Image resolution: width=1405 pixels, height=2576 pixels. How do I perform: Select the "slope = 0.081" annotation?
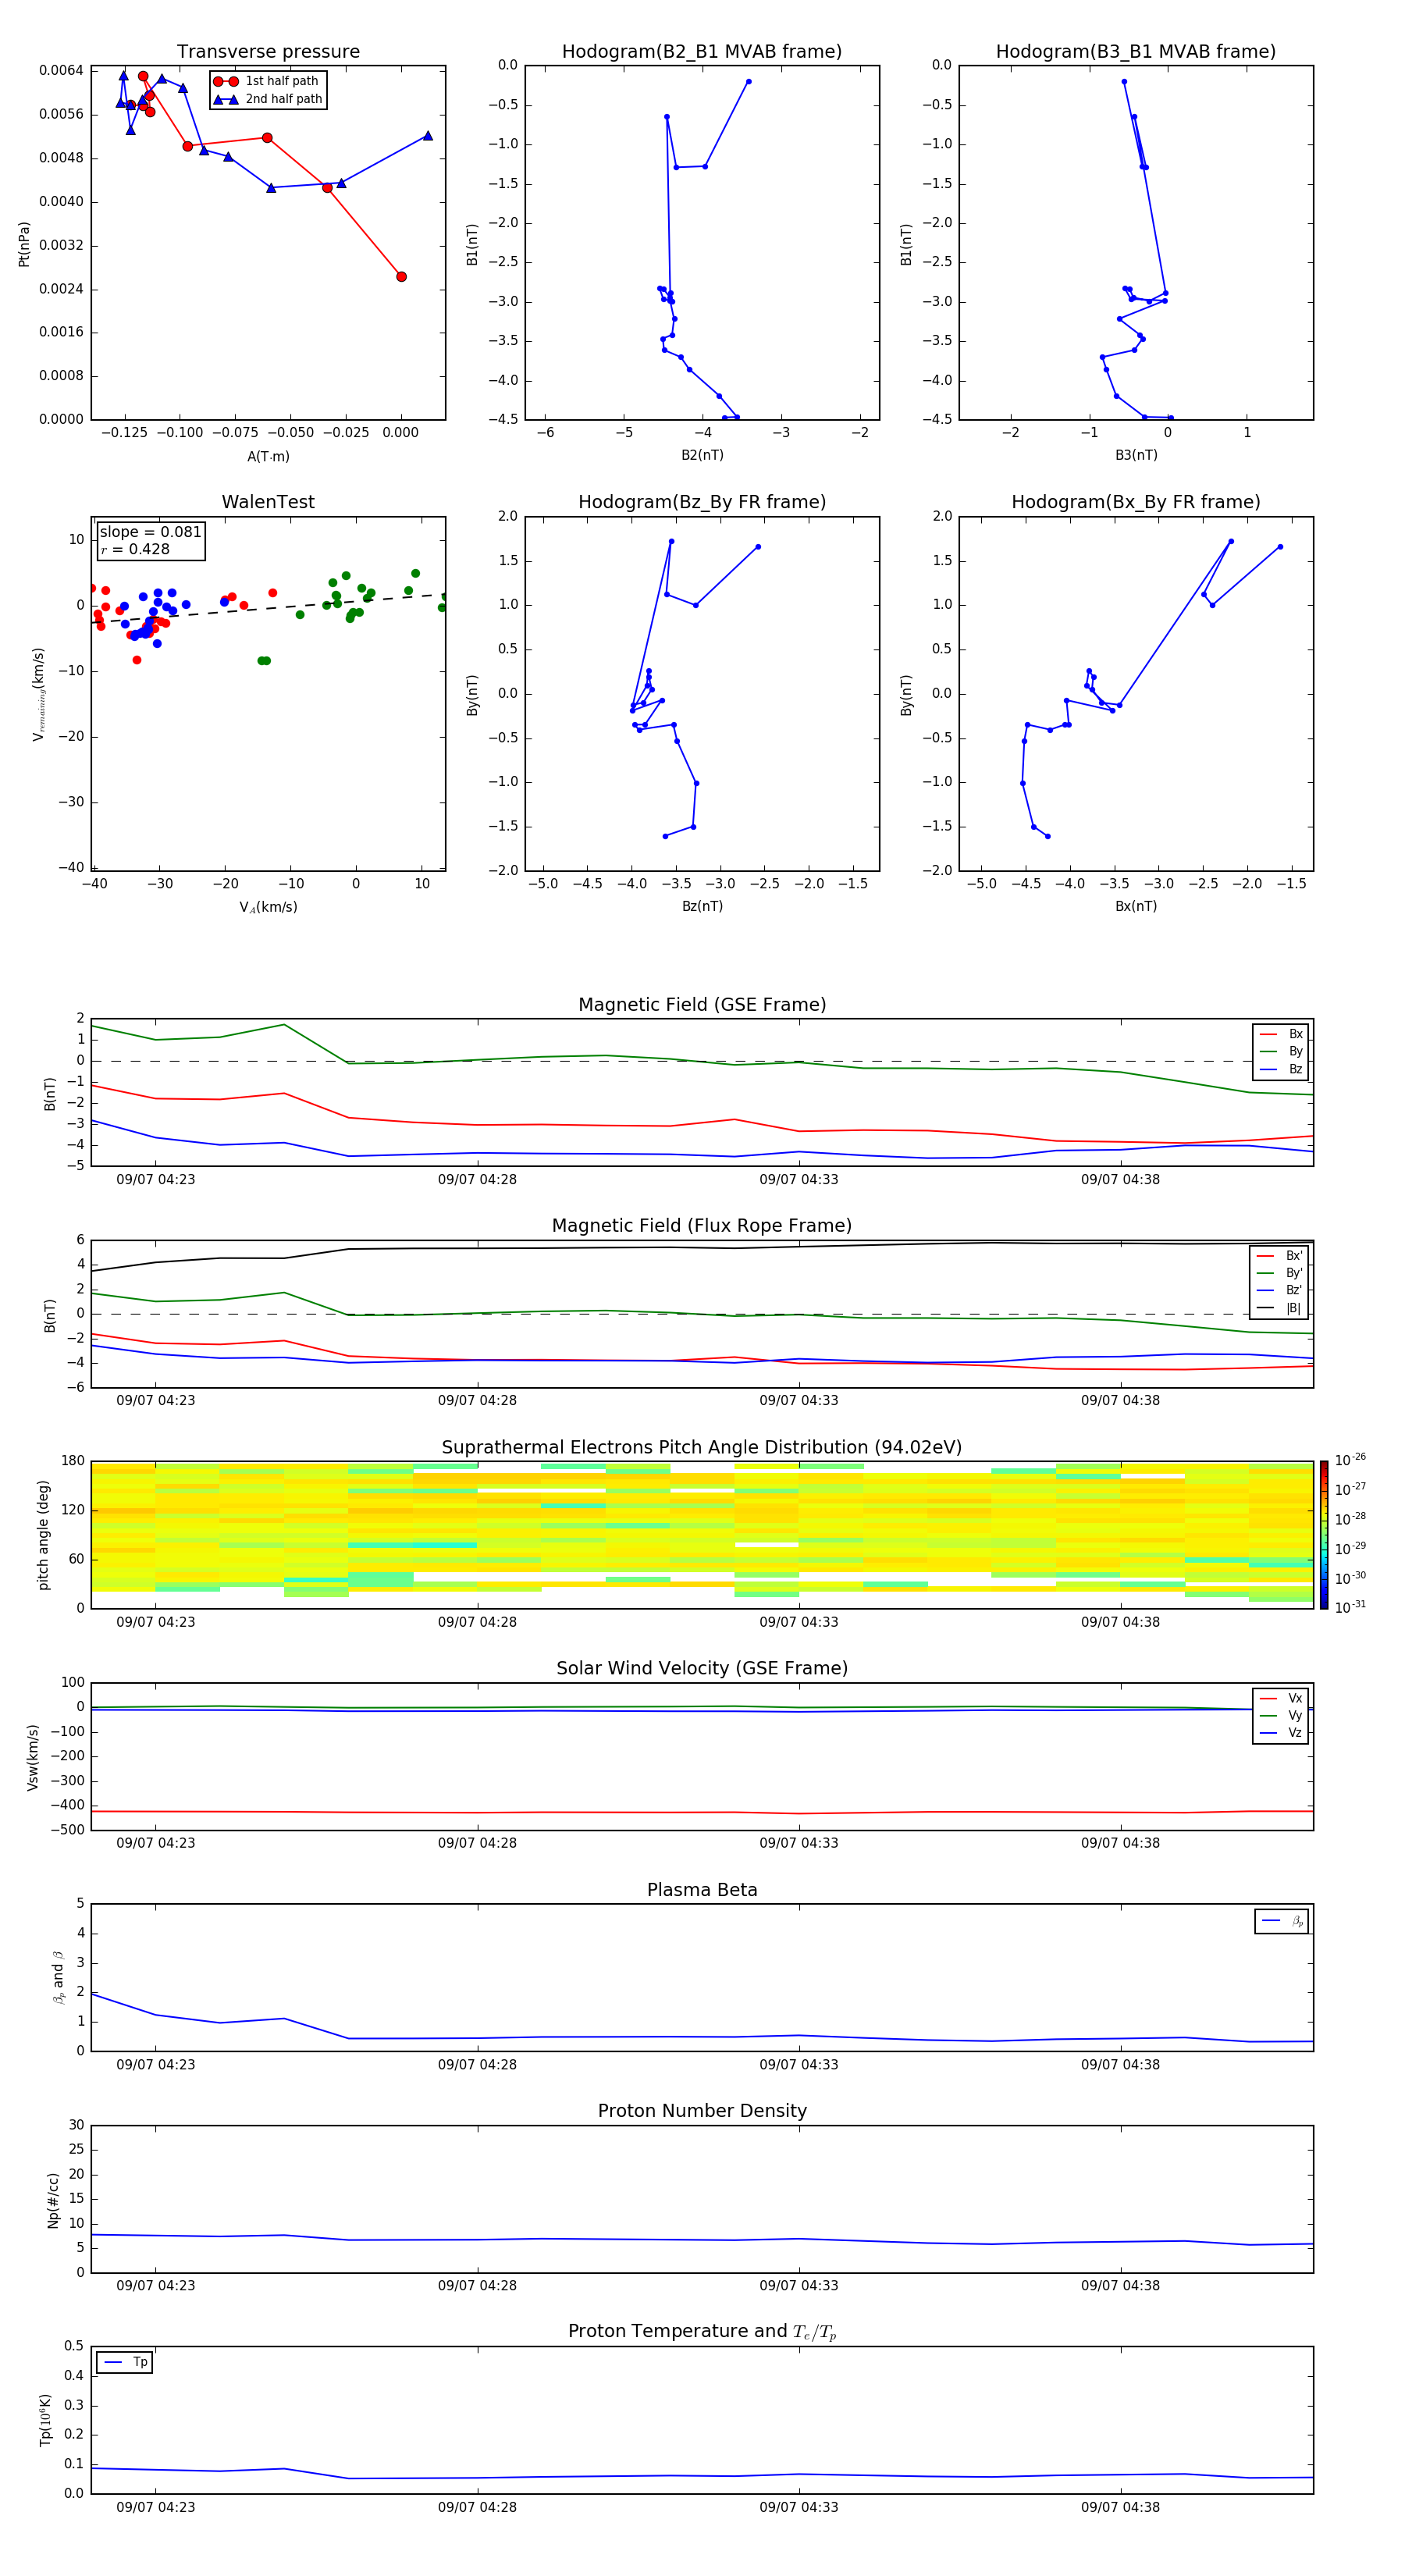[x=150, y=532]
